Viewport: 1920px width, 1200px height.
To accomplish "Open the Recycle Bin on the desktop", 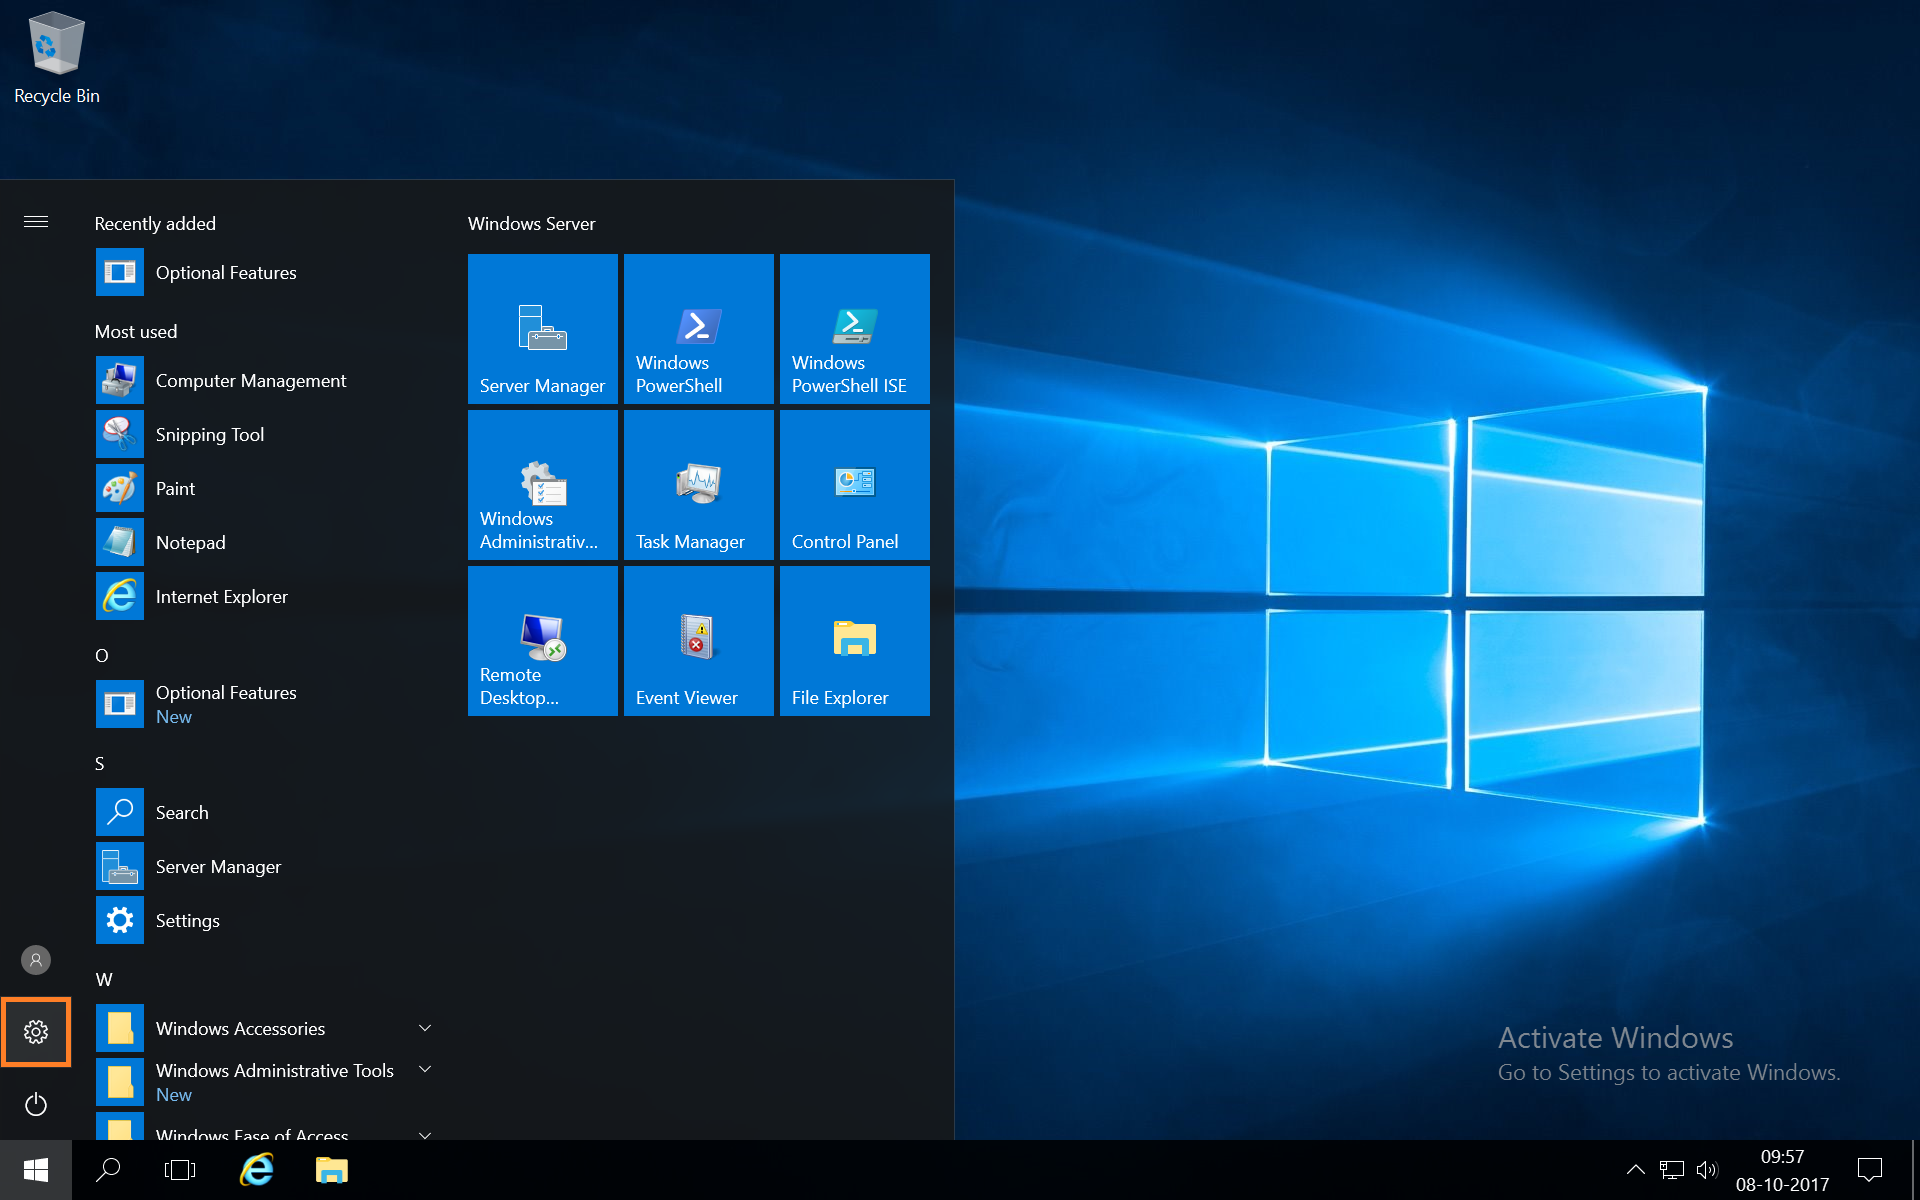I will coord(55,45).
